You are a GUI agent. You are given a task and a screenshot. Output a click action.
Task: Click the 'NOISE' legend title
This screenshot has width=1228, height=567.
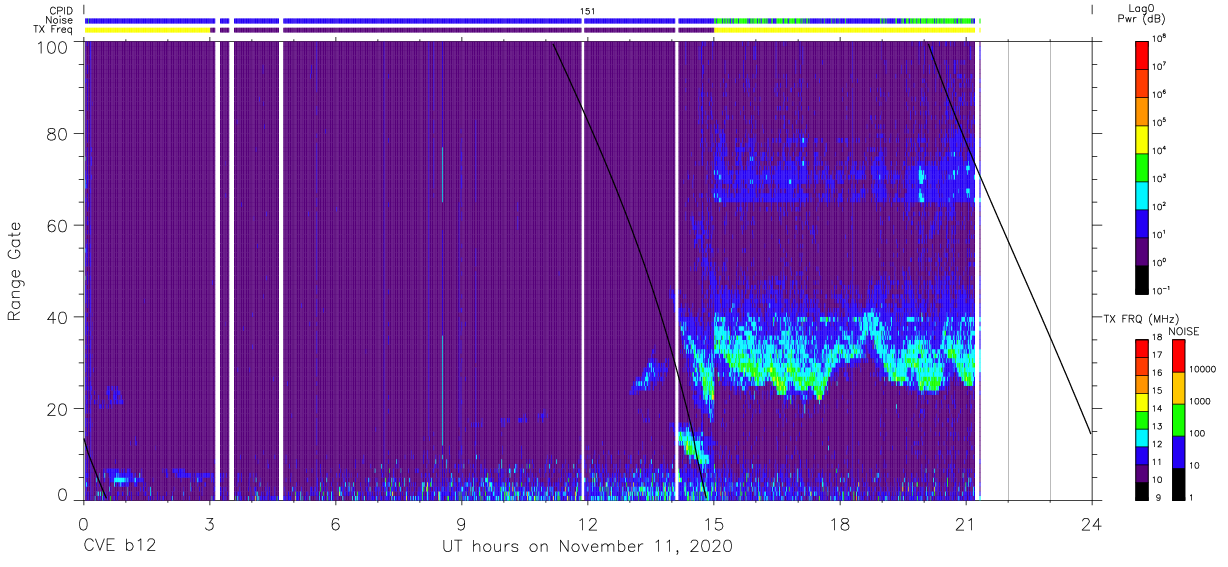pos(1185,331)
